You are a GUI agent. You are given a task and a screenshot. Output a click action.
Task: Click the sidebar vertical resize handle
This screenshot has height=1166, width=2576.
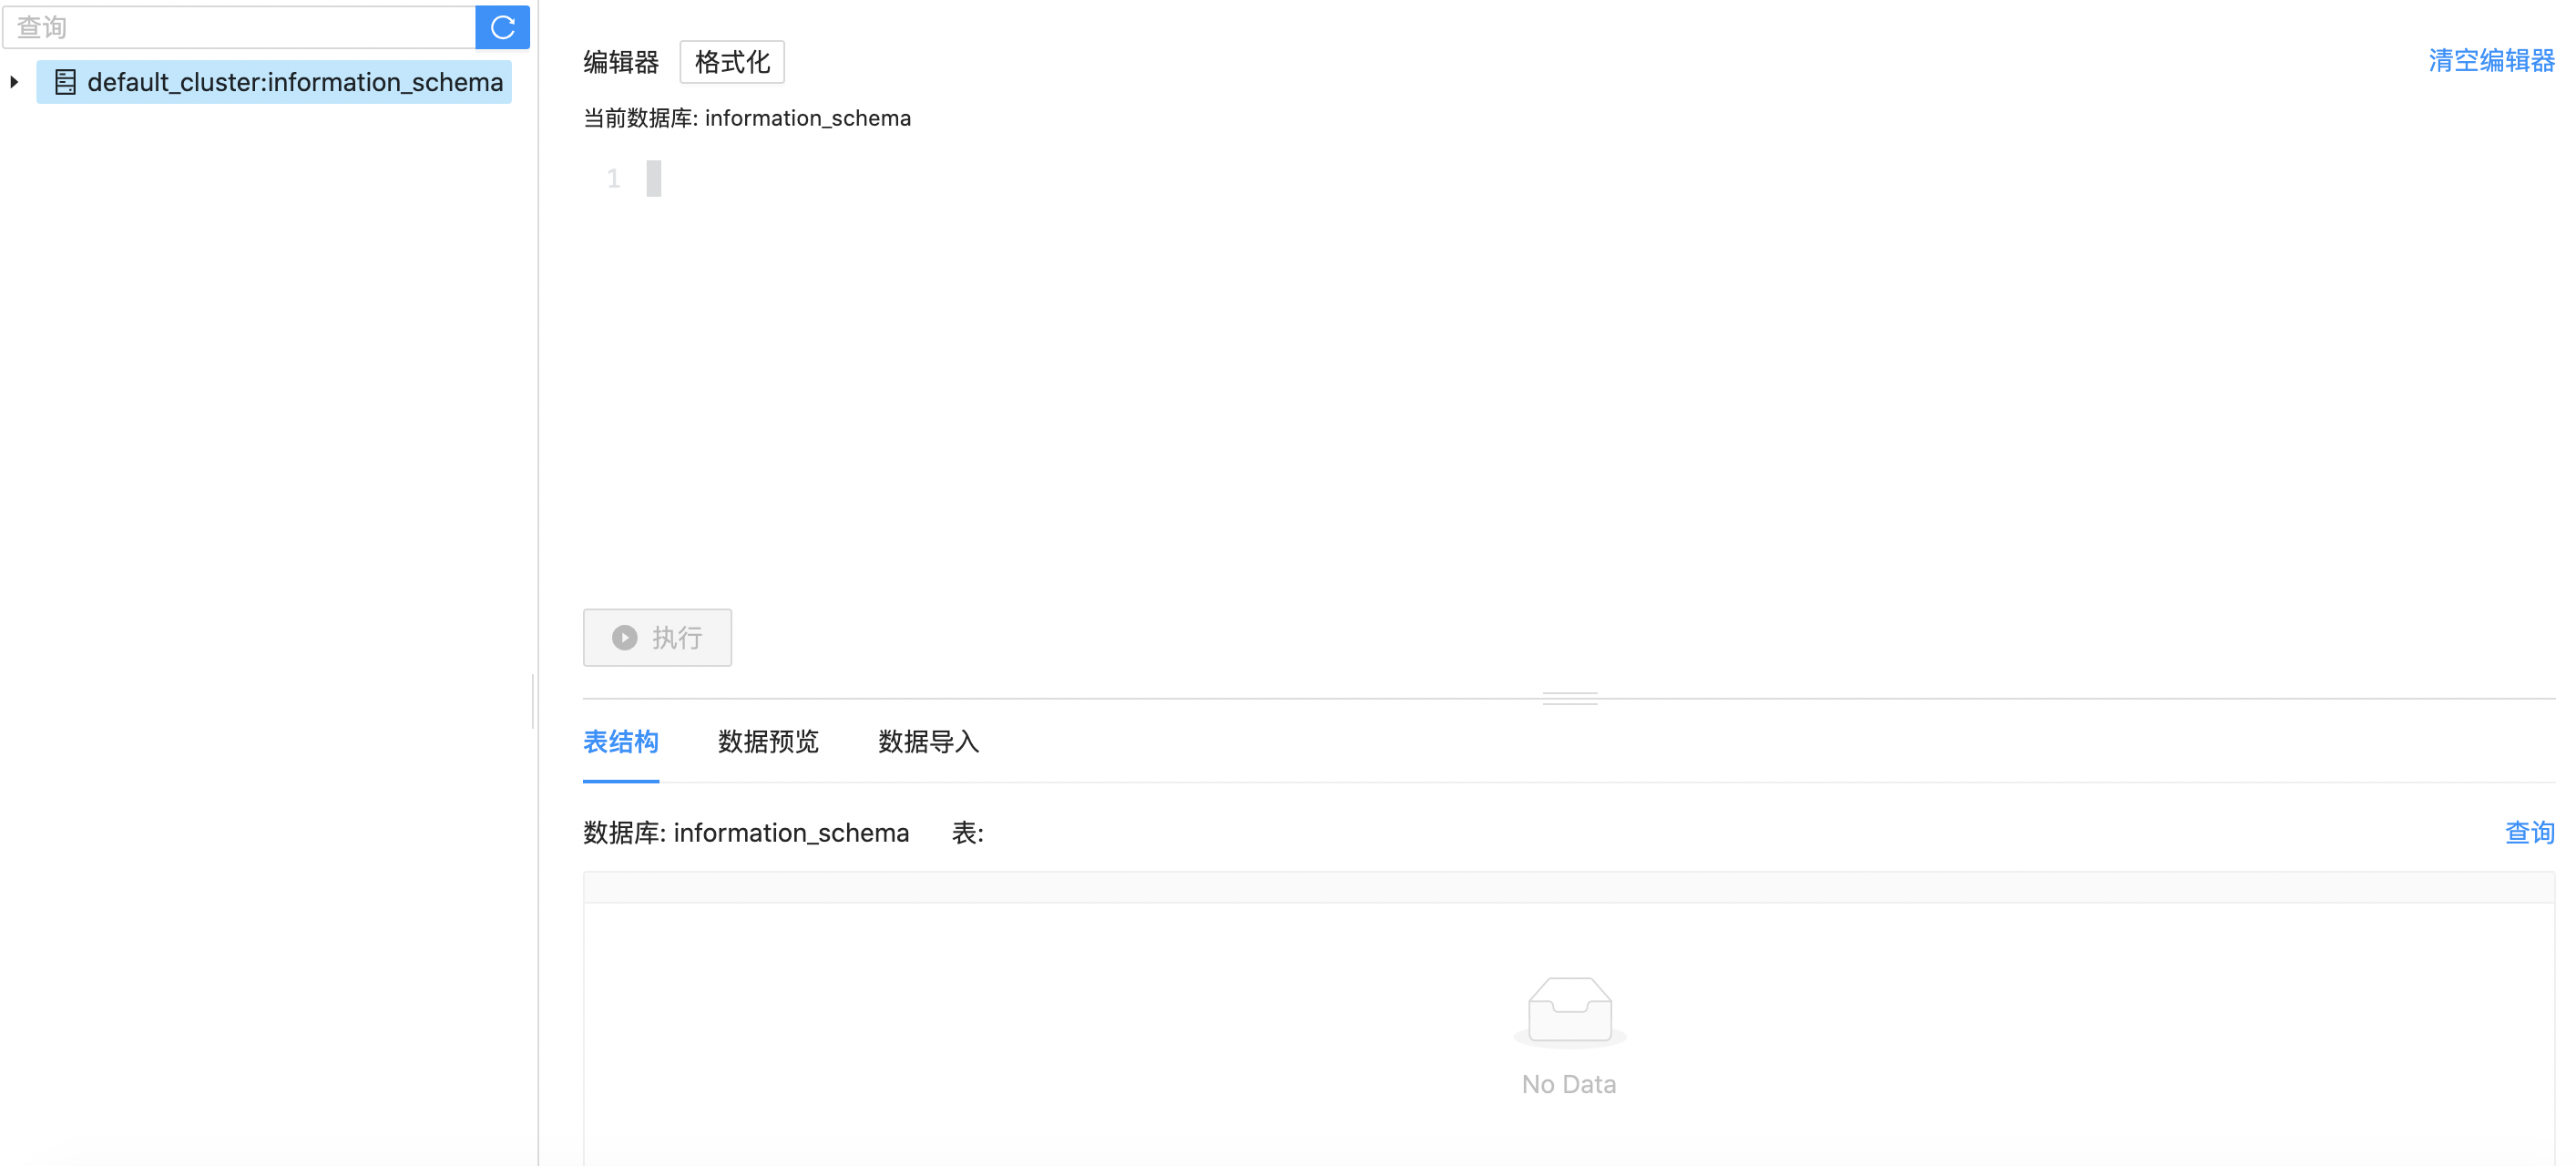click(533, 702)
